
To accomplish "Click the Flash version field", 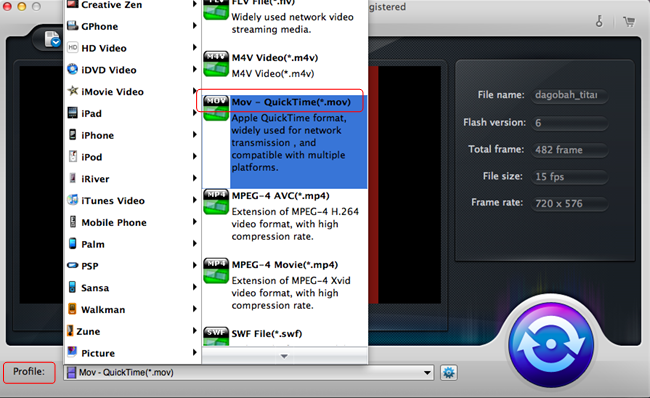I will [569, 123].
